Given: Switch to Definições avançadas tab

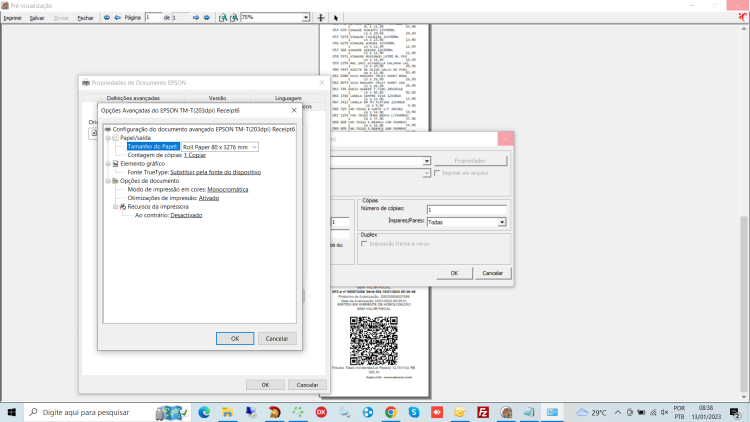Looking at the screenshot, I should point(133,98).
